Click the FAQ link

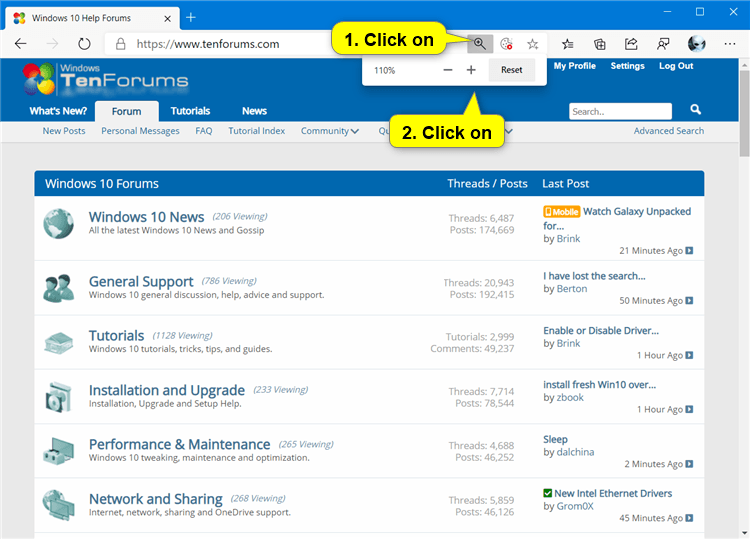(x=204, y=131)
